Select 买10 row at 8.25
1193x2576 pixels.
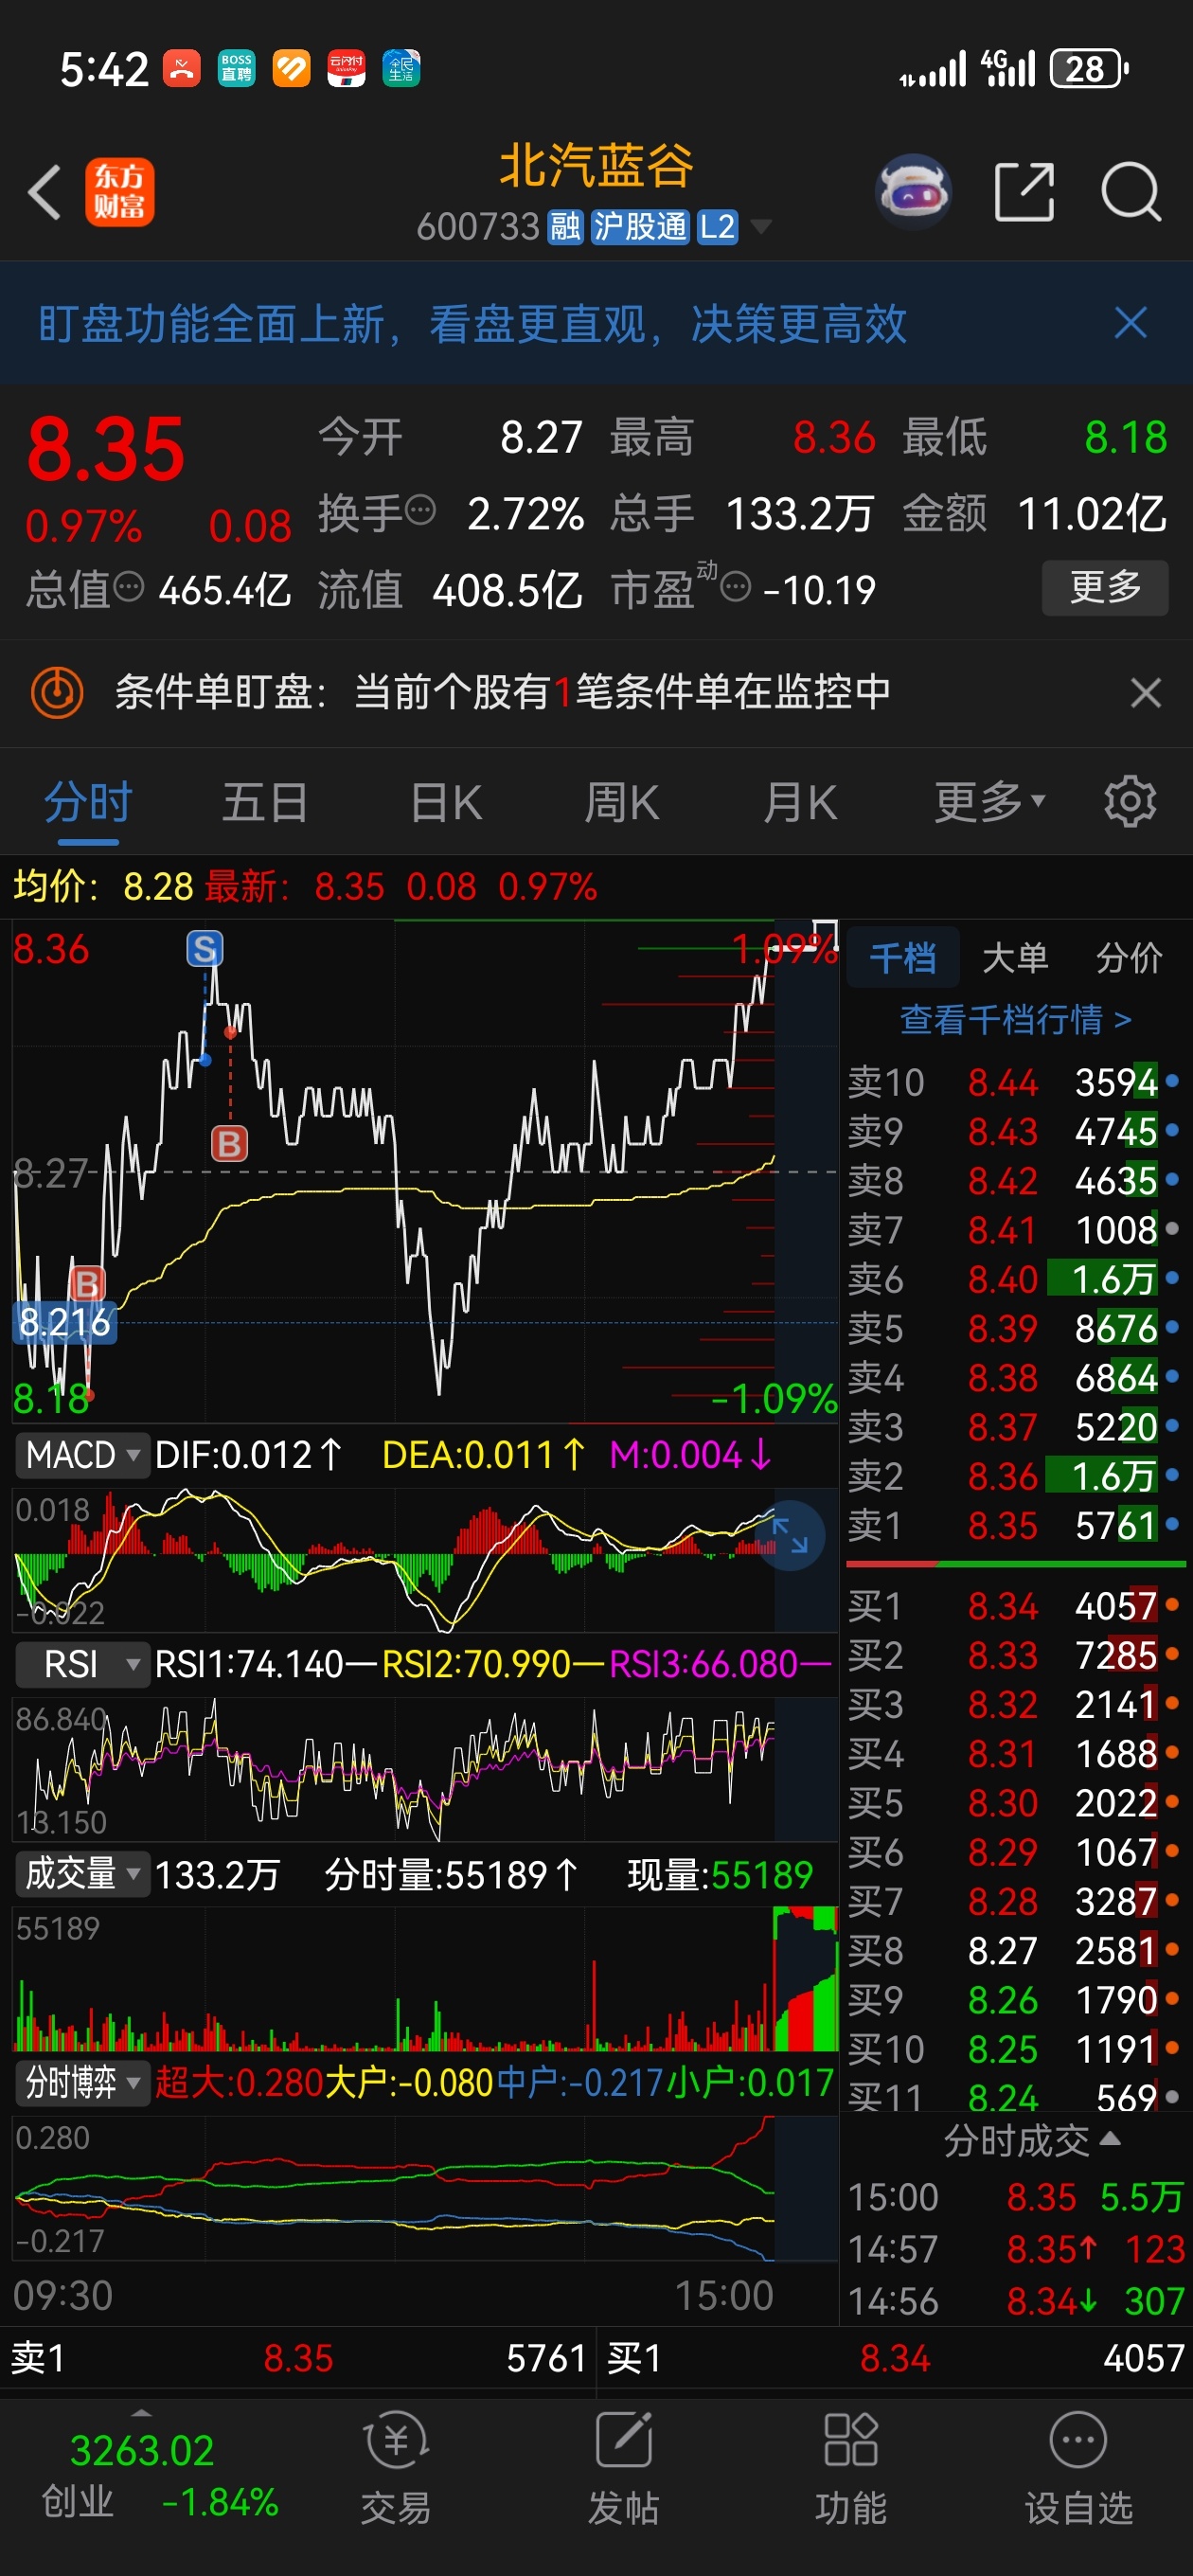point(1015,2049)
